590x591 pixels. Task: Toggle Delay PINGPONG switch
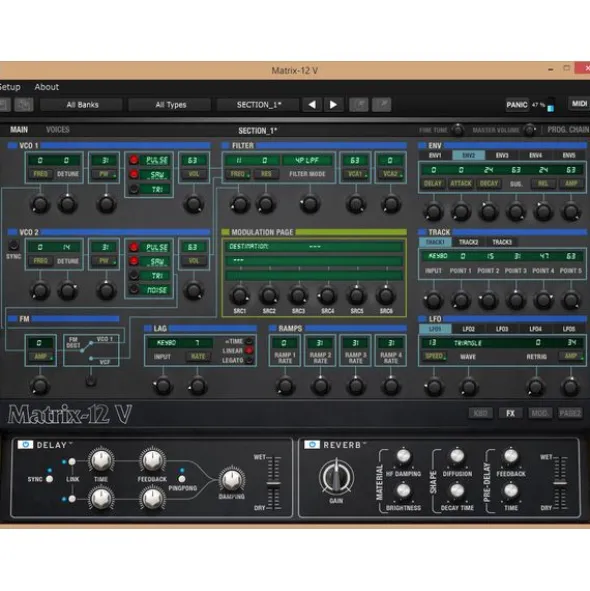182,479
